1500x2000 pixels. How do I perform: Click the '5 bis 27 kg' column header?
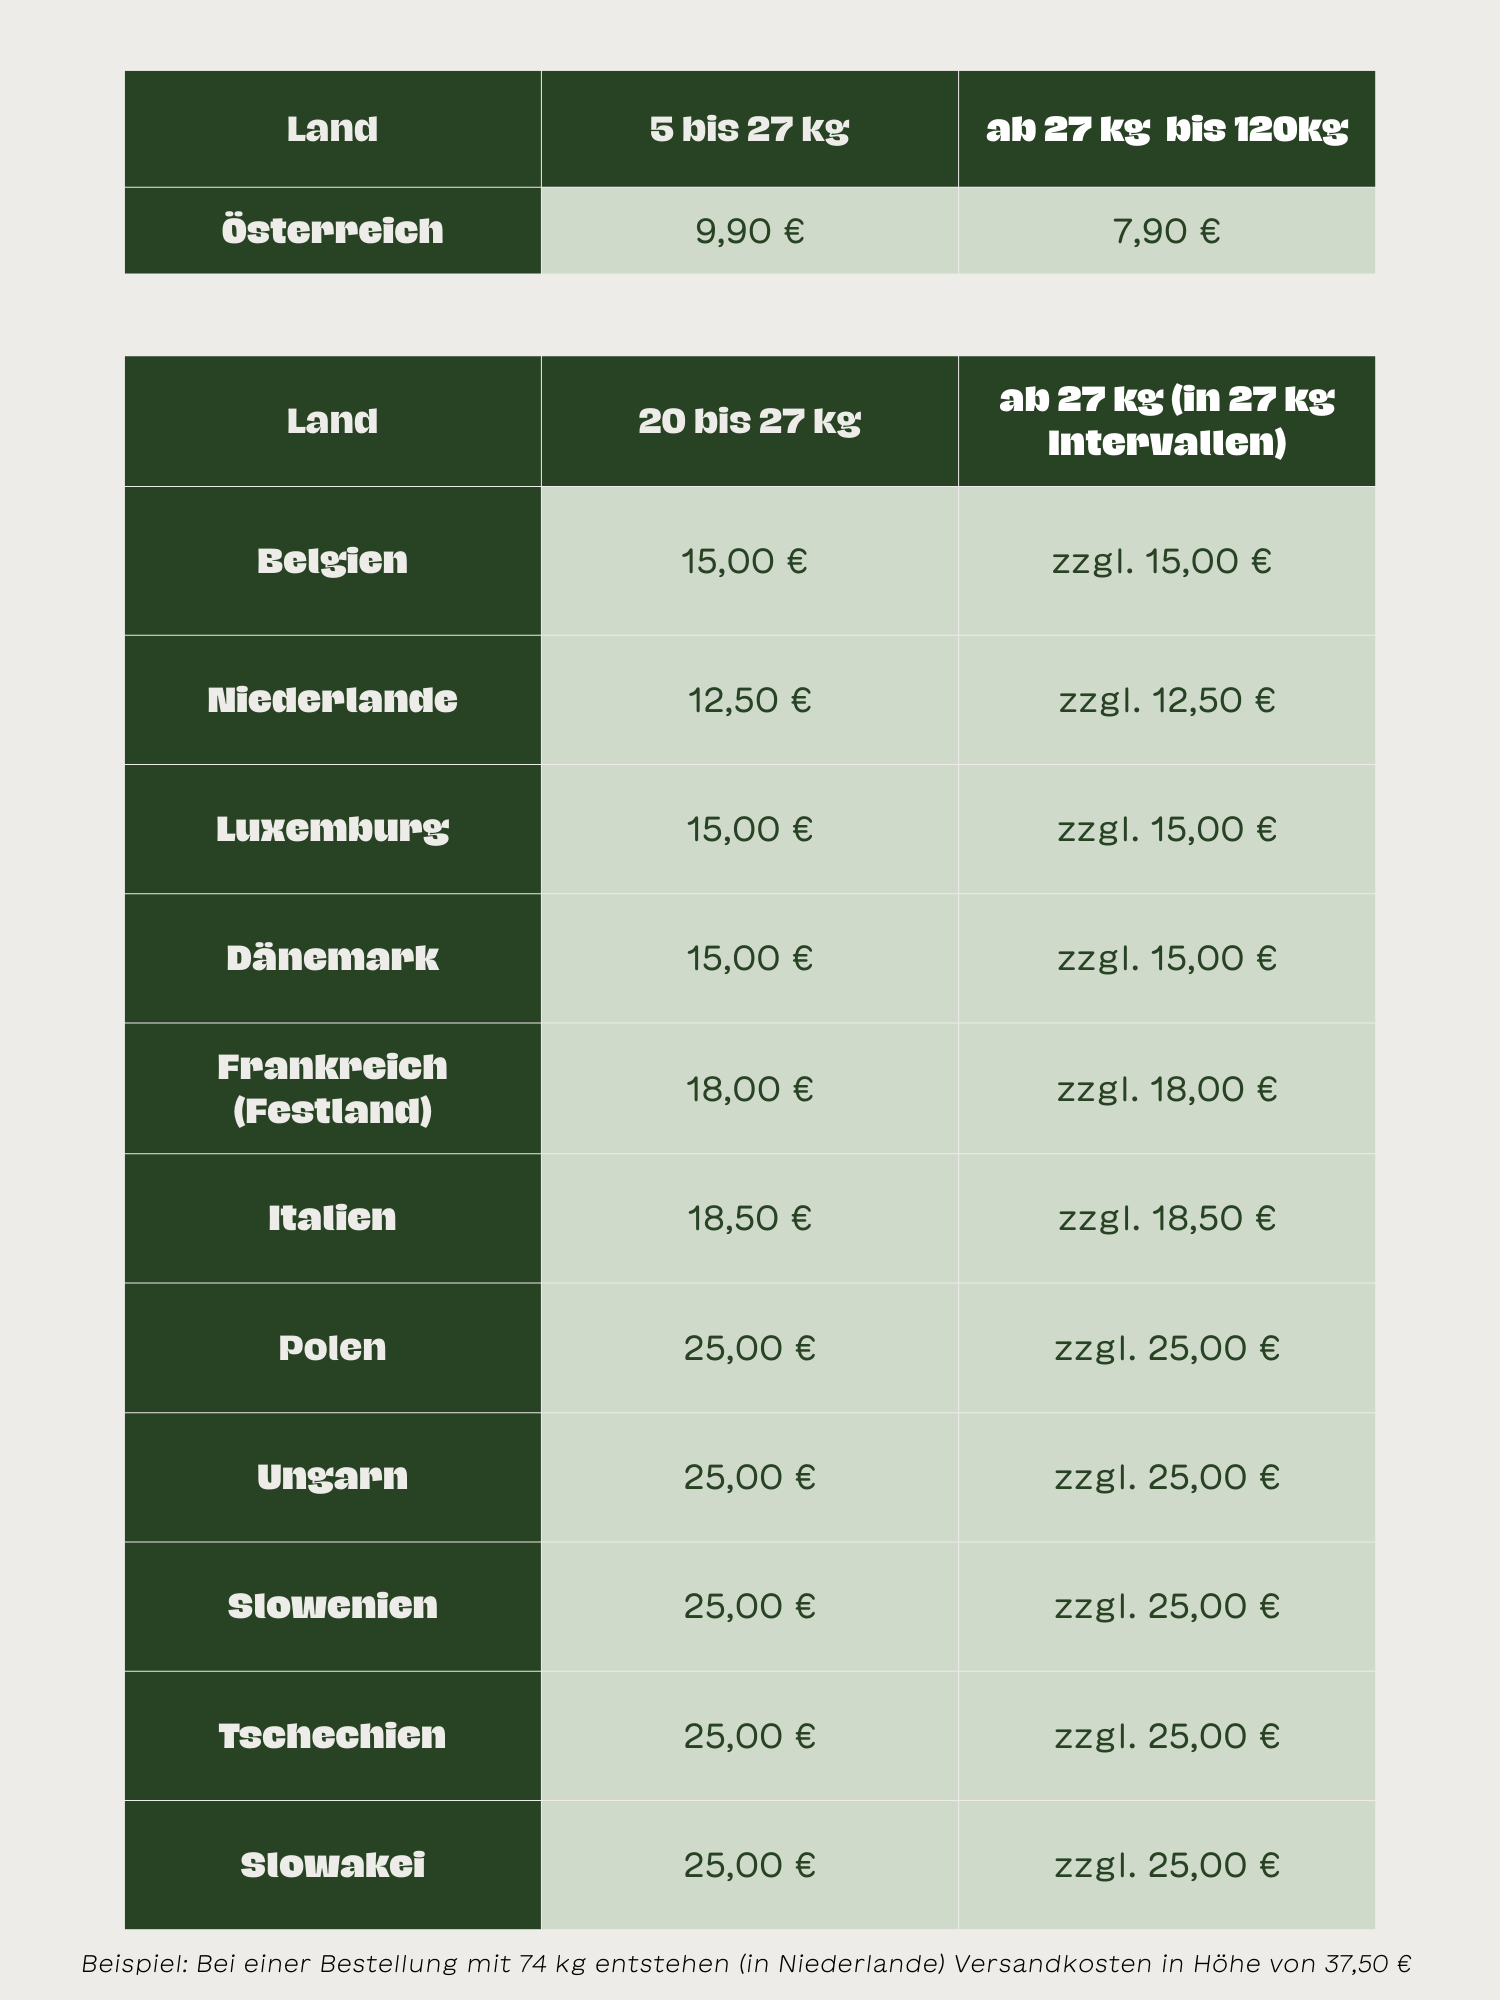pyautogui.click(x=749, y=129)
